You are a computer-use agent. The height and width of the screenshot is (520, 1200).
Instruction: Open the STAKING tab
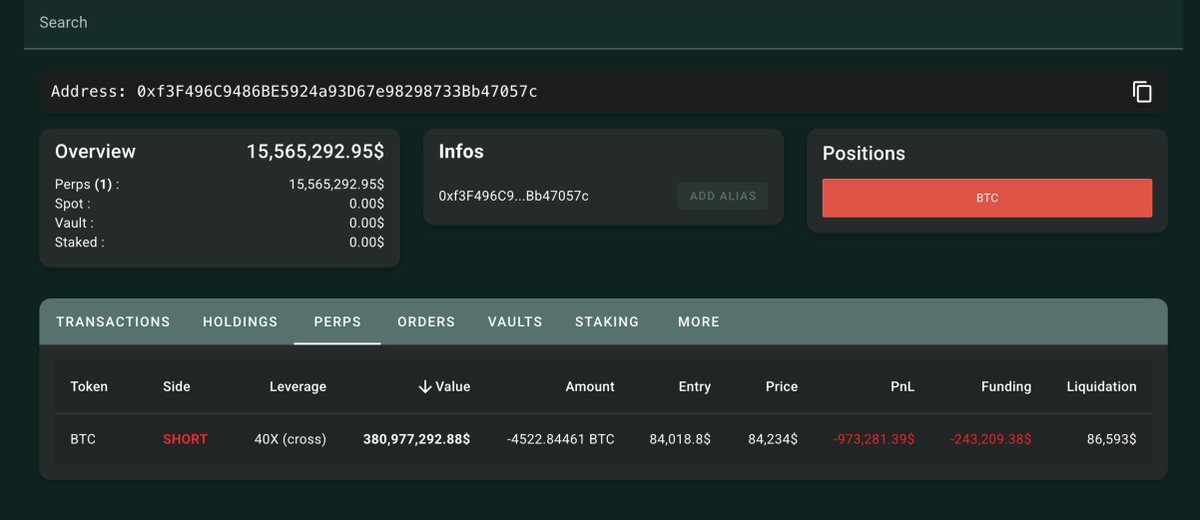tap(607, 322)
